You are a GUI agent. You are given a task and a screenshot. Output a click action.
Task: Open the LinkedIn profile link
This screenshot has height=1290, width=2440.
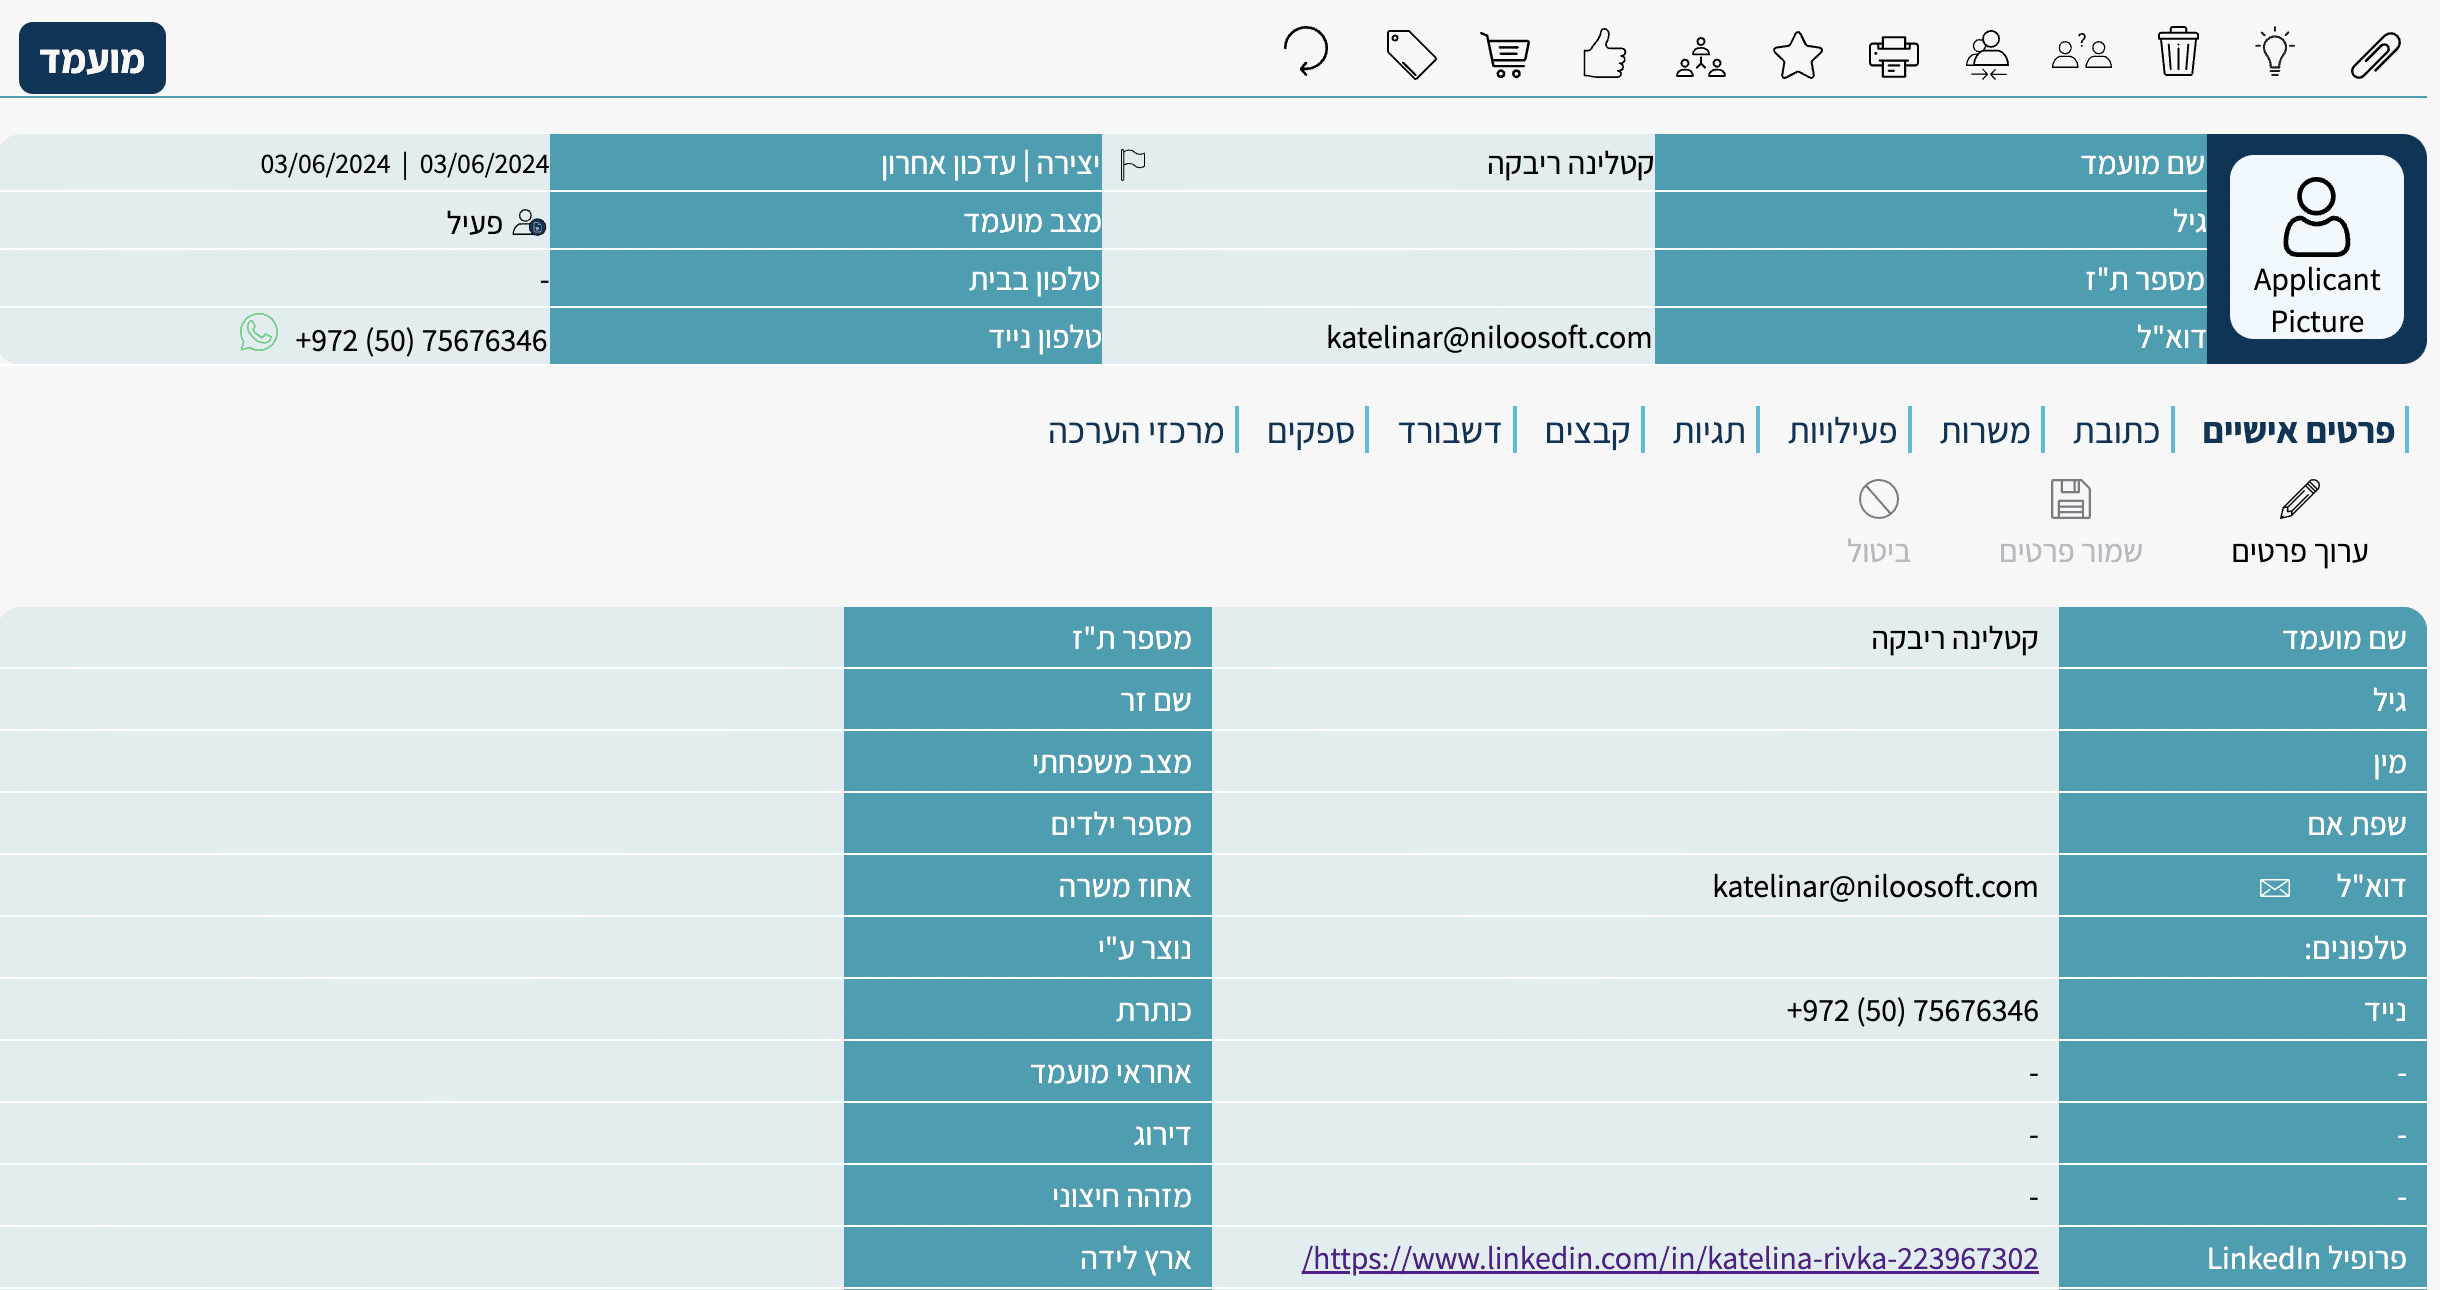1669,1258
